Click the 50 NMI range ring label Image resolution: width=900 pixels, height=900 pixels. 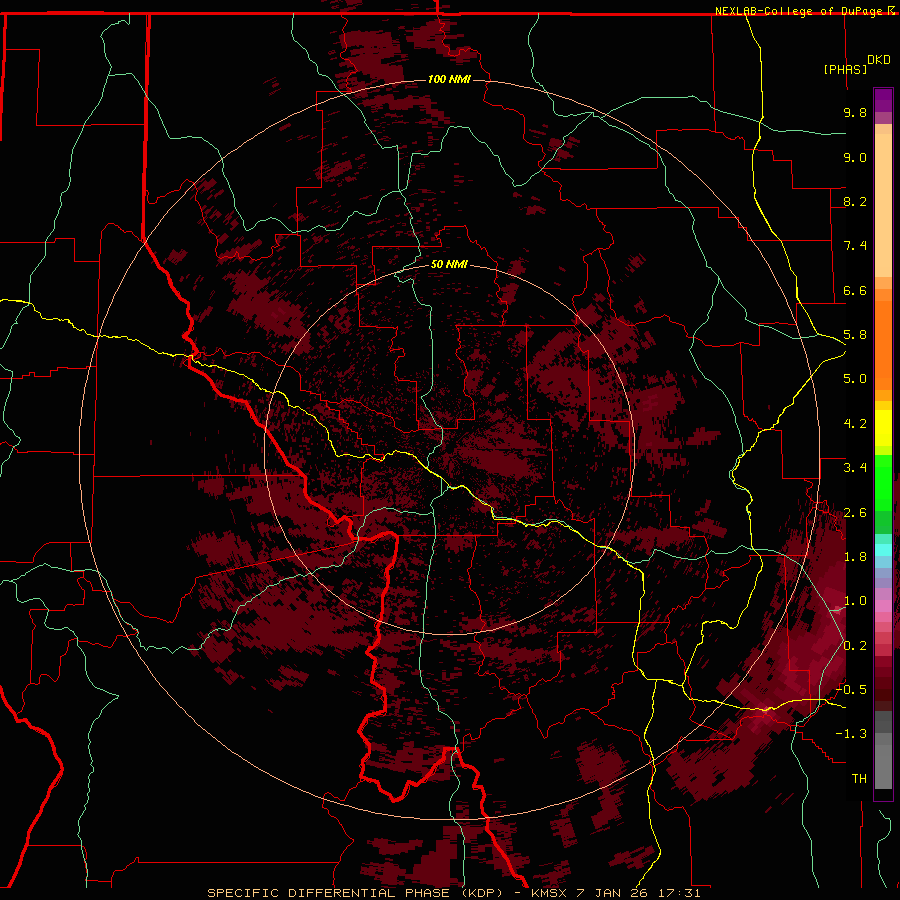pyautogui.click(x=449, y=264)
